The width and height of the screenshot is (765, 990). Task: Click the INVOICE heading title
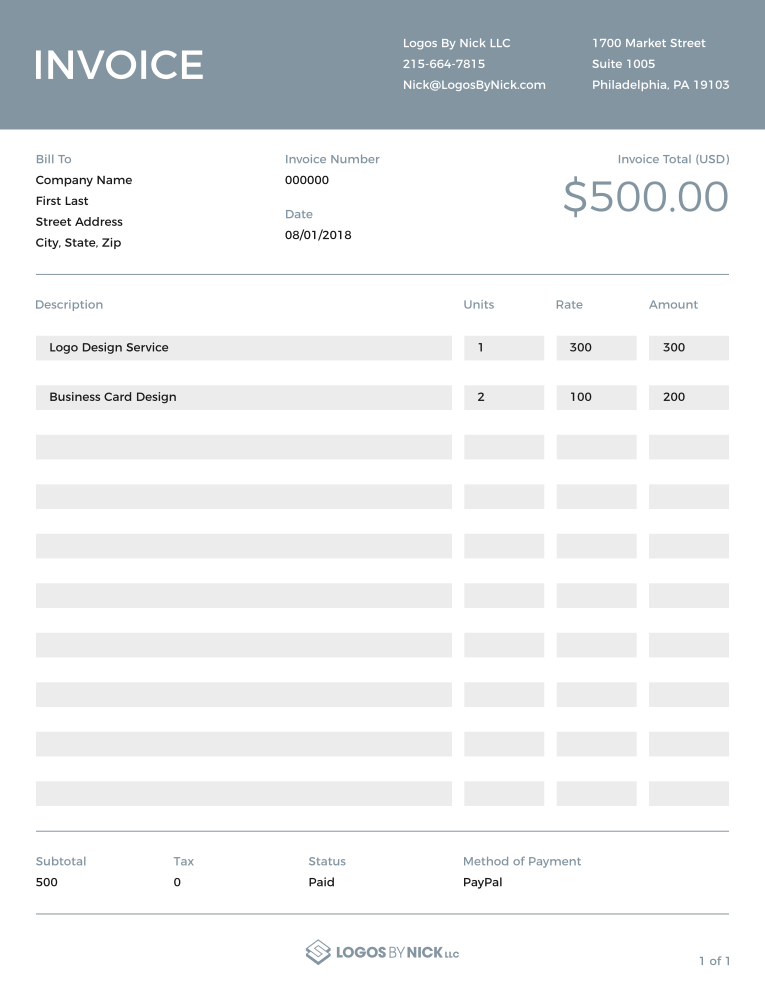coord(119,64)
